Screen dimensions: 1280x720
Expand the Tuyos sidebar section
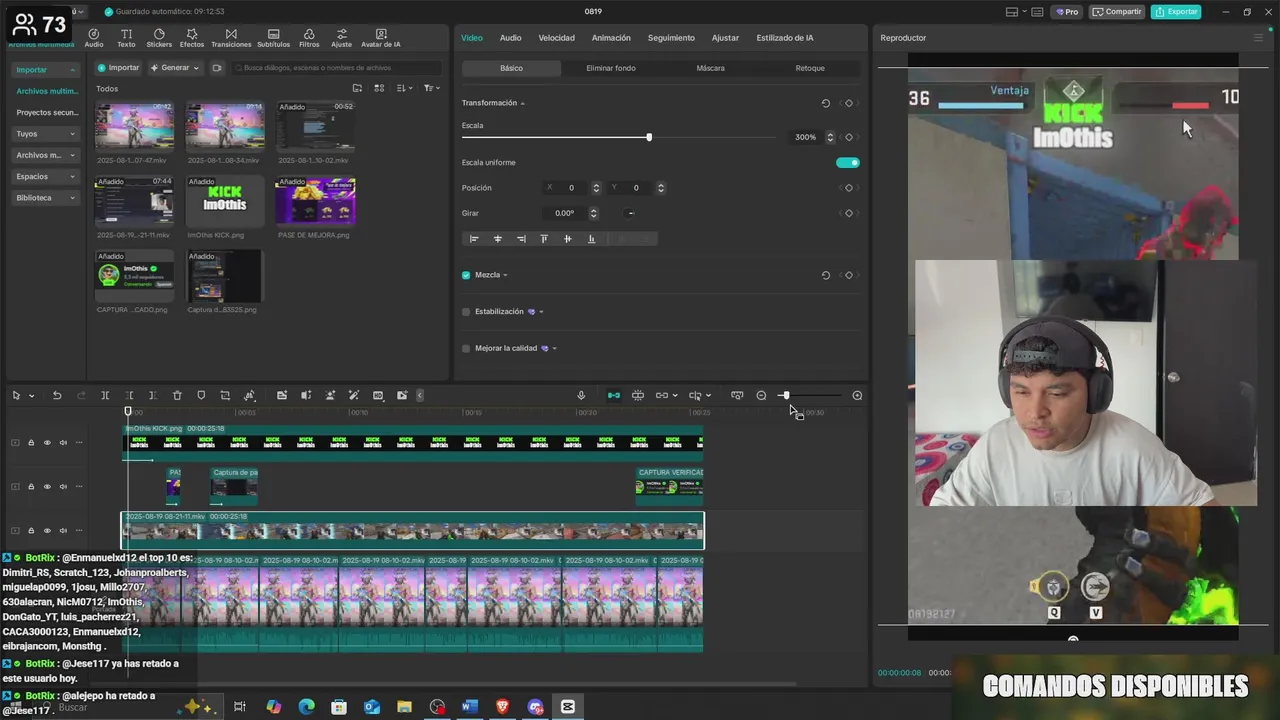coord(73,133)
